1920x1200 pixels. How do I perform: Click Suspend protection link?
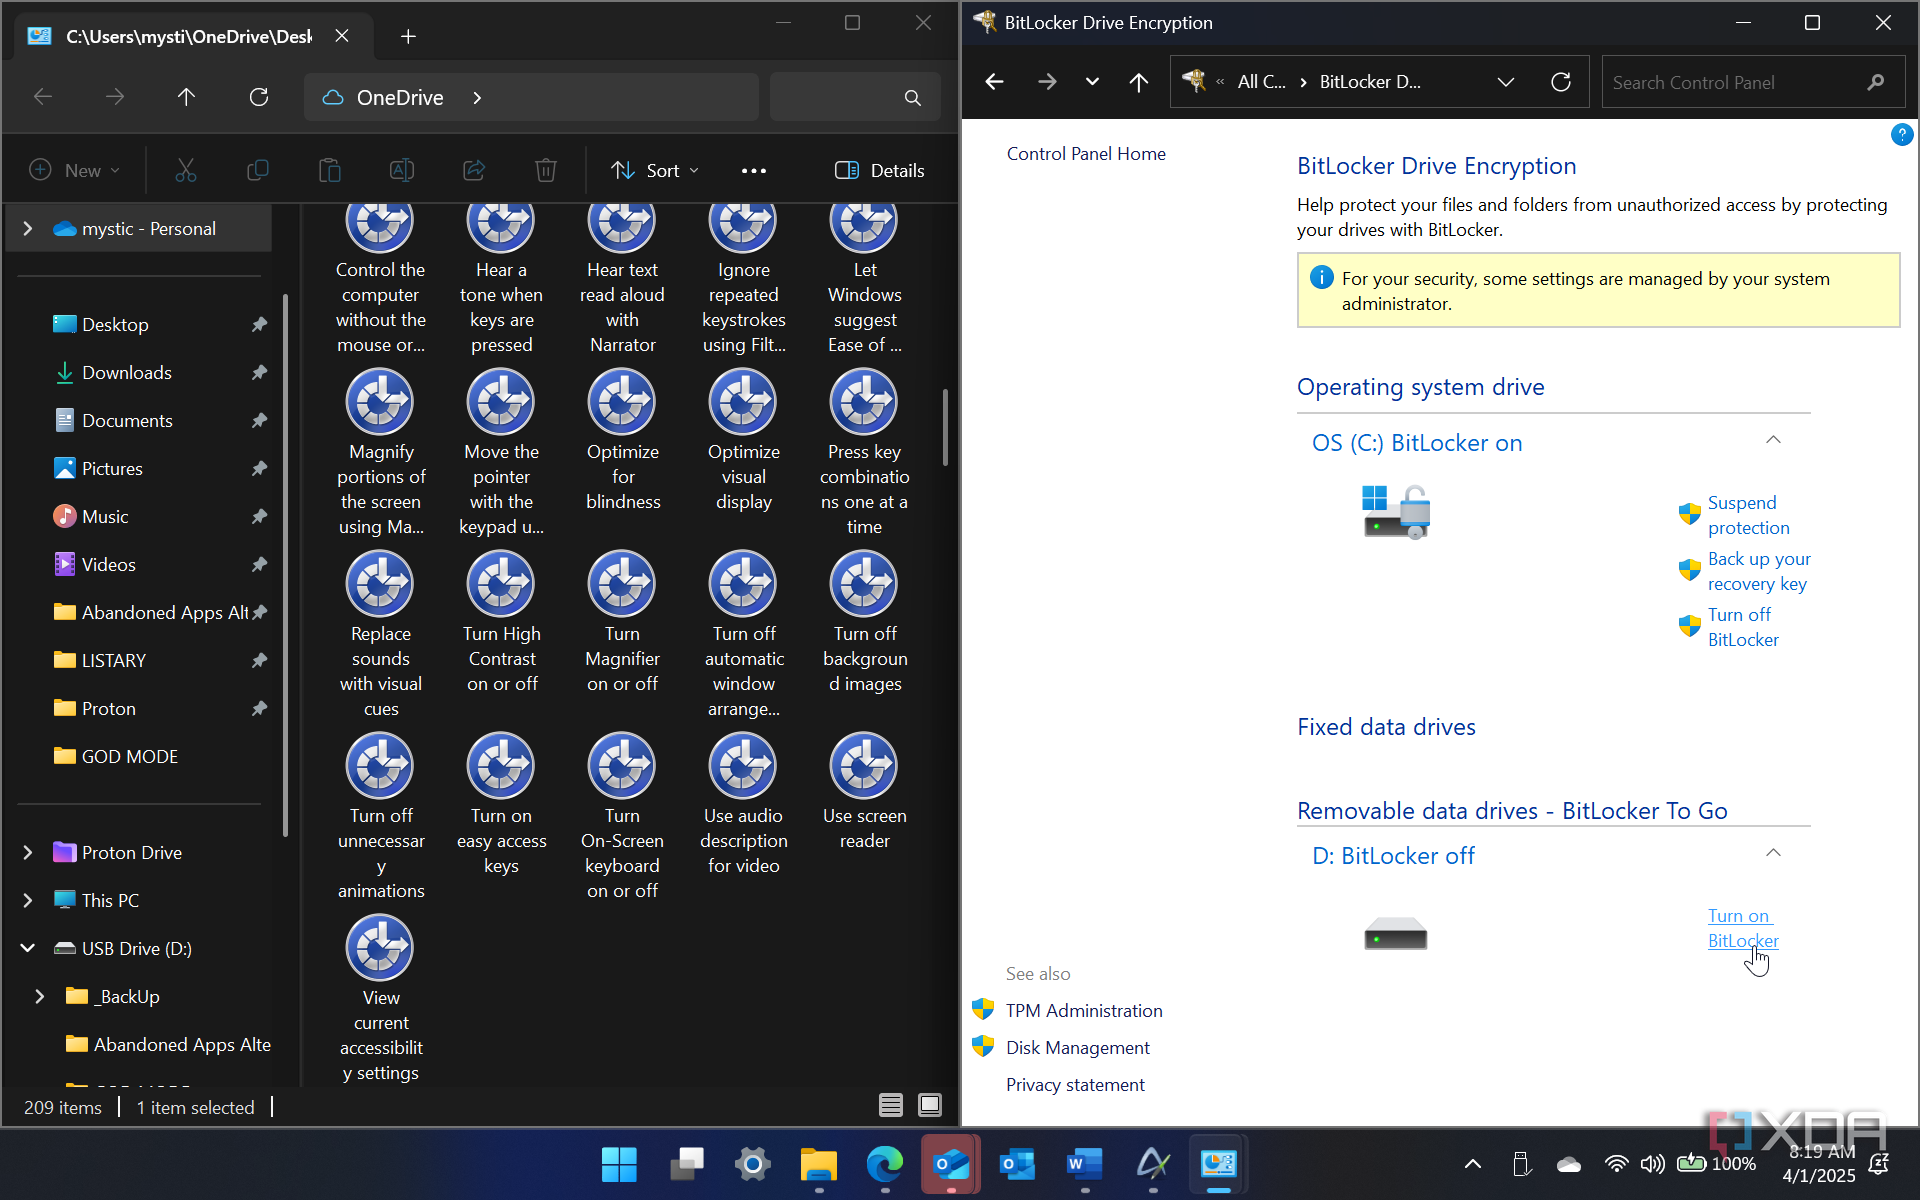[x=1748, y=515]
